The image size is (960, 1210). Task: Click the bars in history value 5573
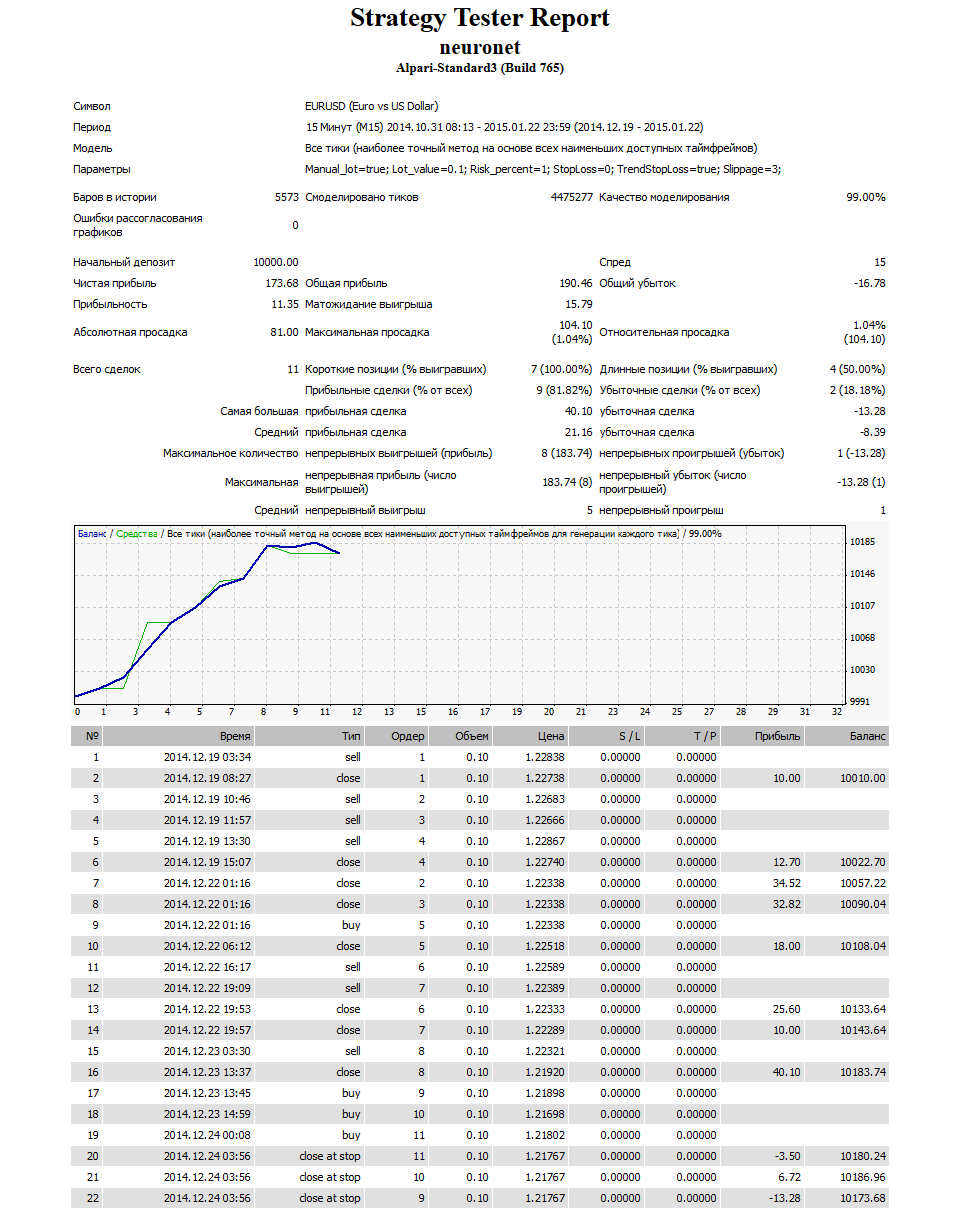[x=286, y=197]
